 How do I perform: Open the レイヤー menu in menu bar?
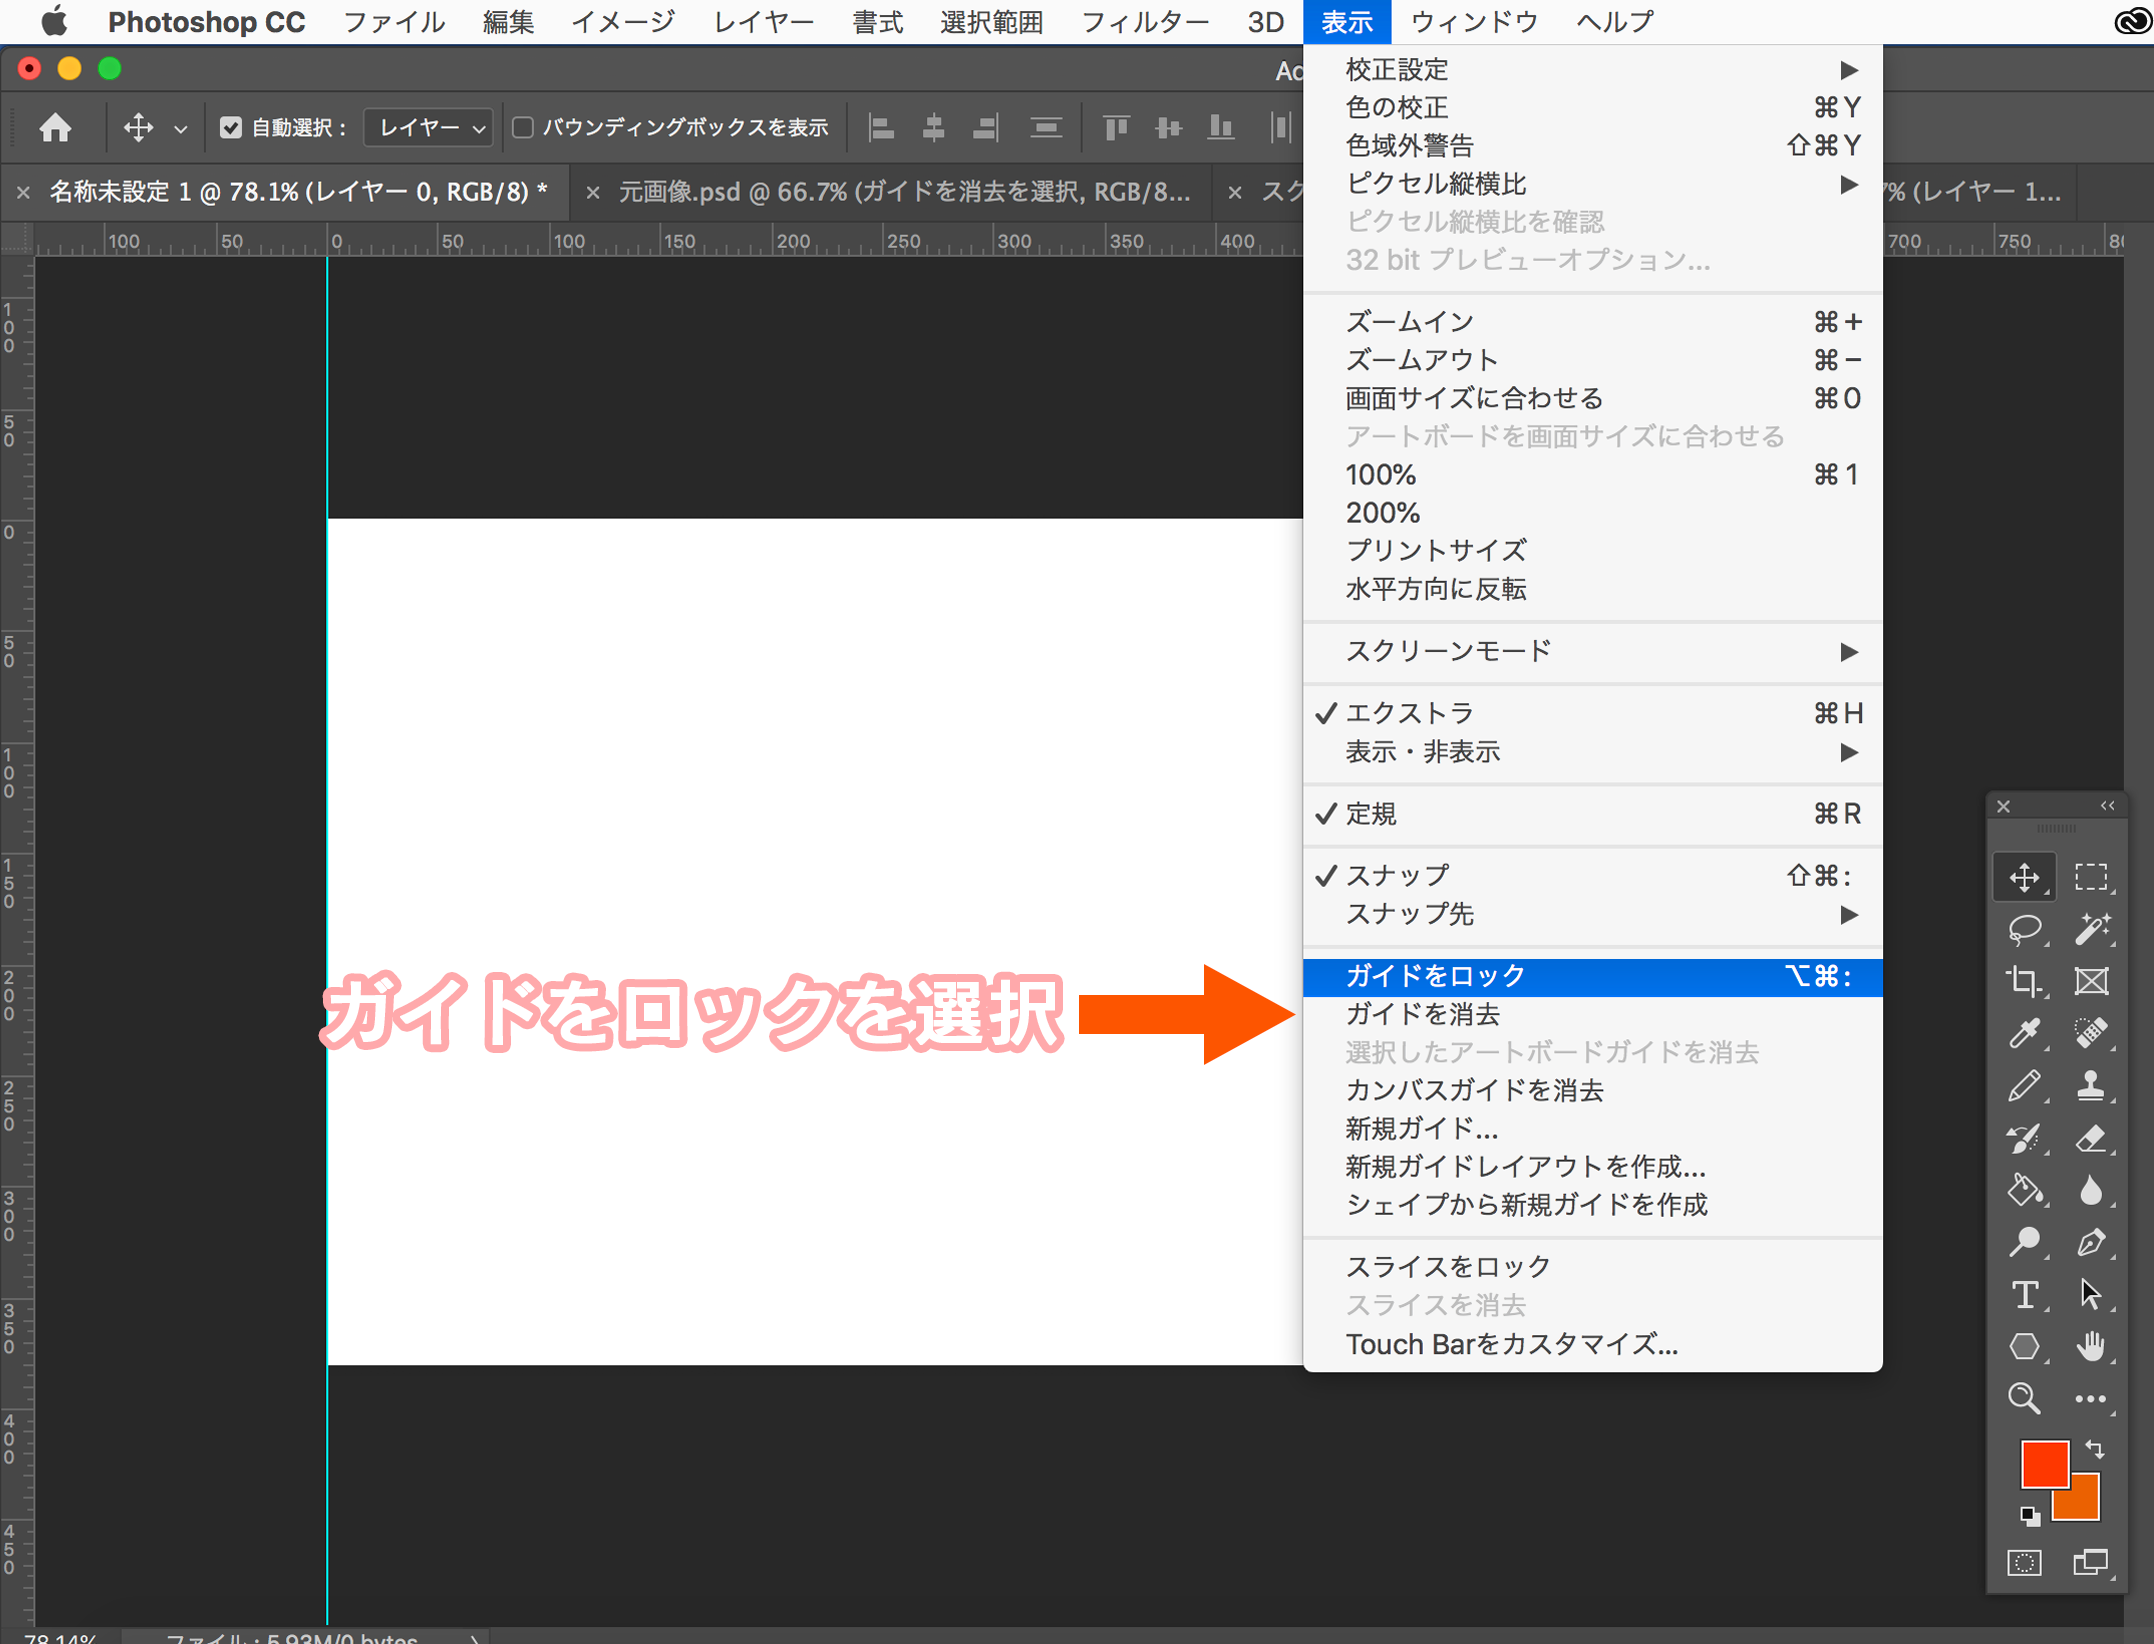(x=763, y=22)
